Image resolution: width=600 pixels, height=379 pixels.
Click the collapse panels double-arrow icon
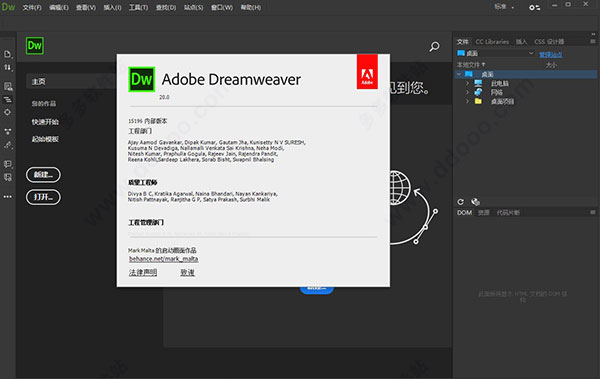point(593,34)
